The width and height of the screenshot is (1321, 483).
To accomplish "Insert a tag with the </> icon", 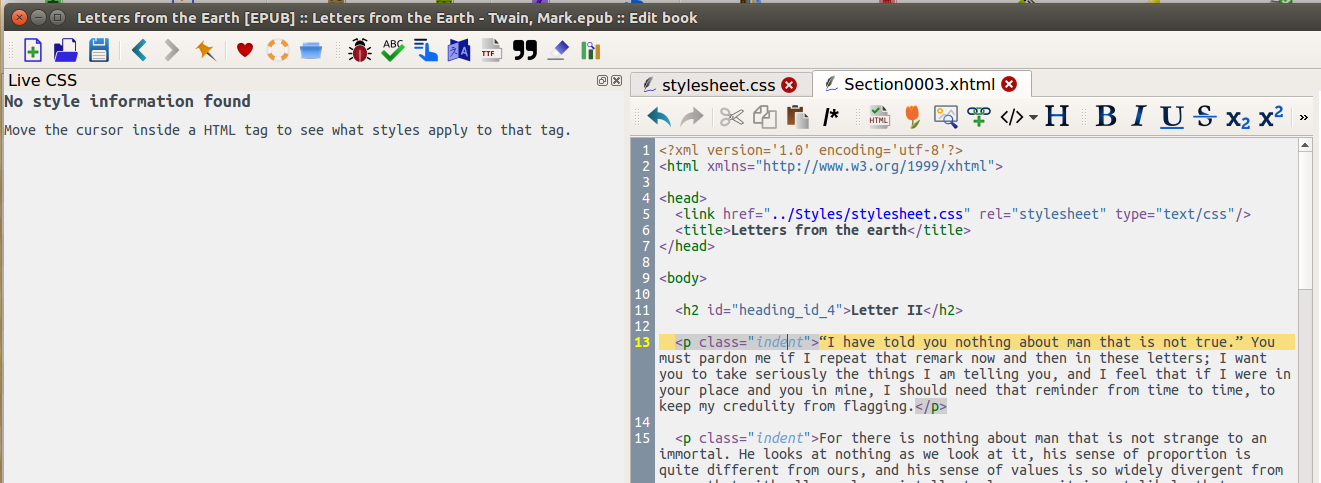I will tap(1012, 117).
